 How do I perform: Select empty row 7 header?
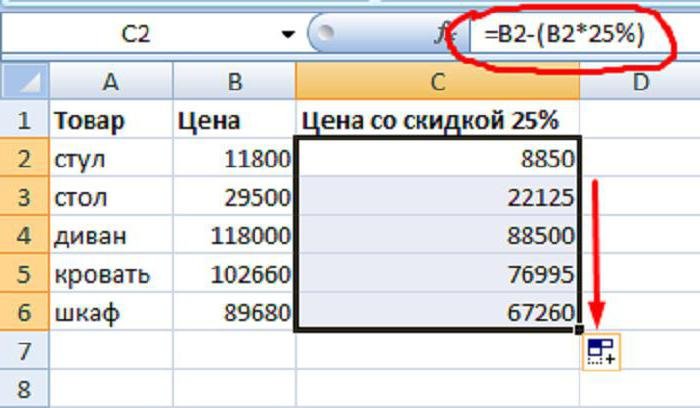tap(25, 351)
